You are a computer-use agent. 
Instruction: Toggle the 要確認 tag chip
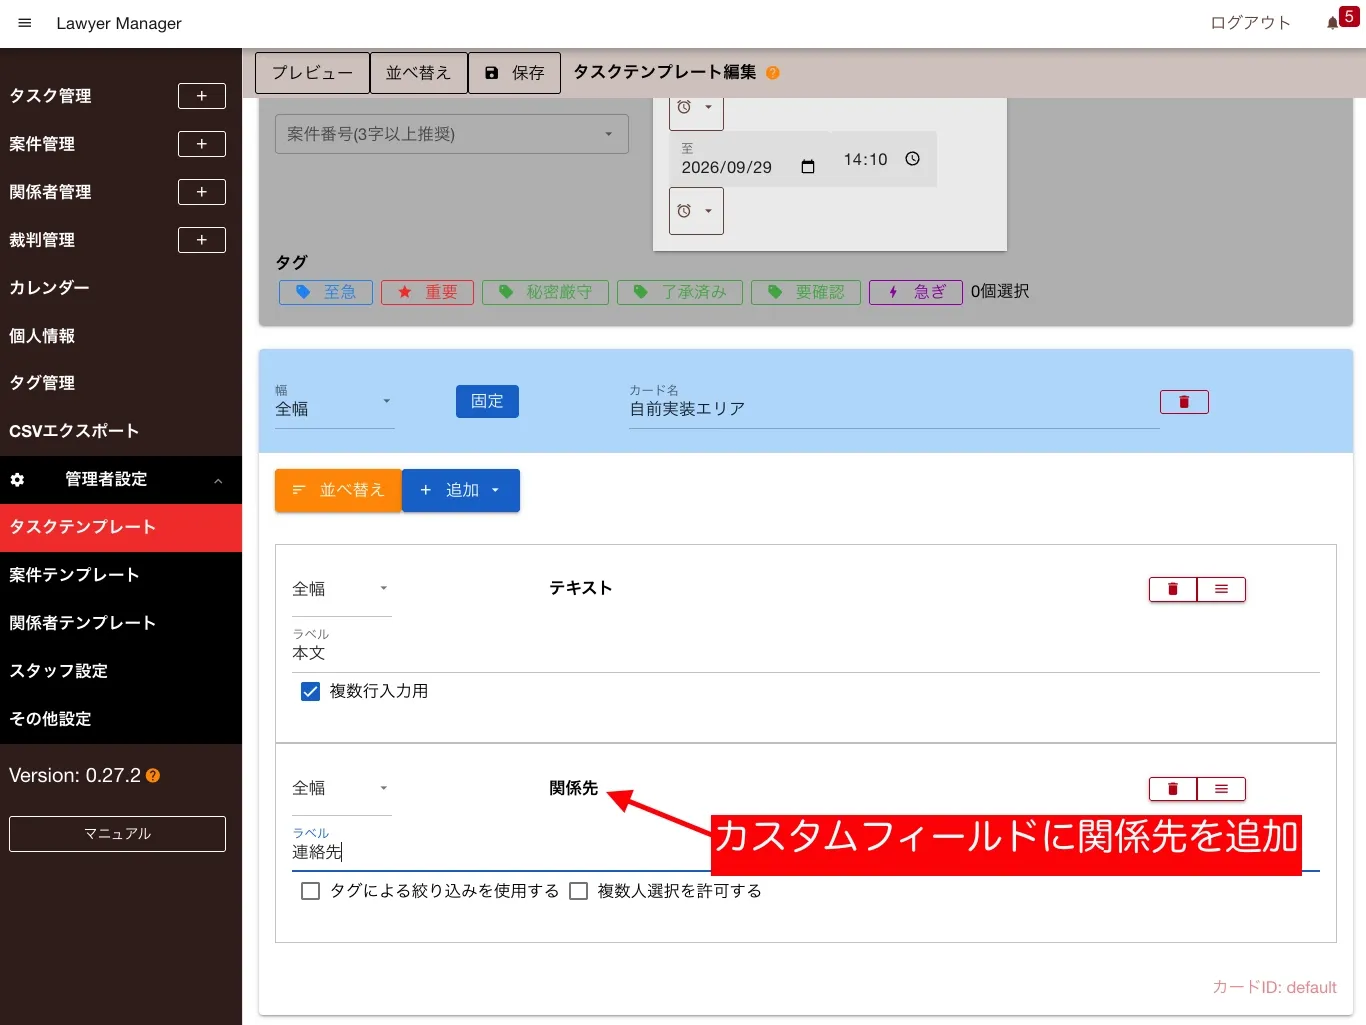806,292
